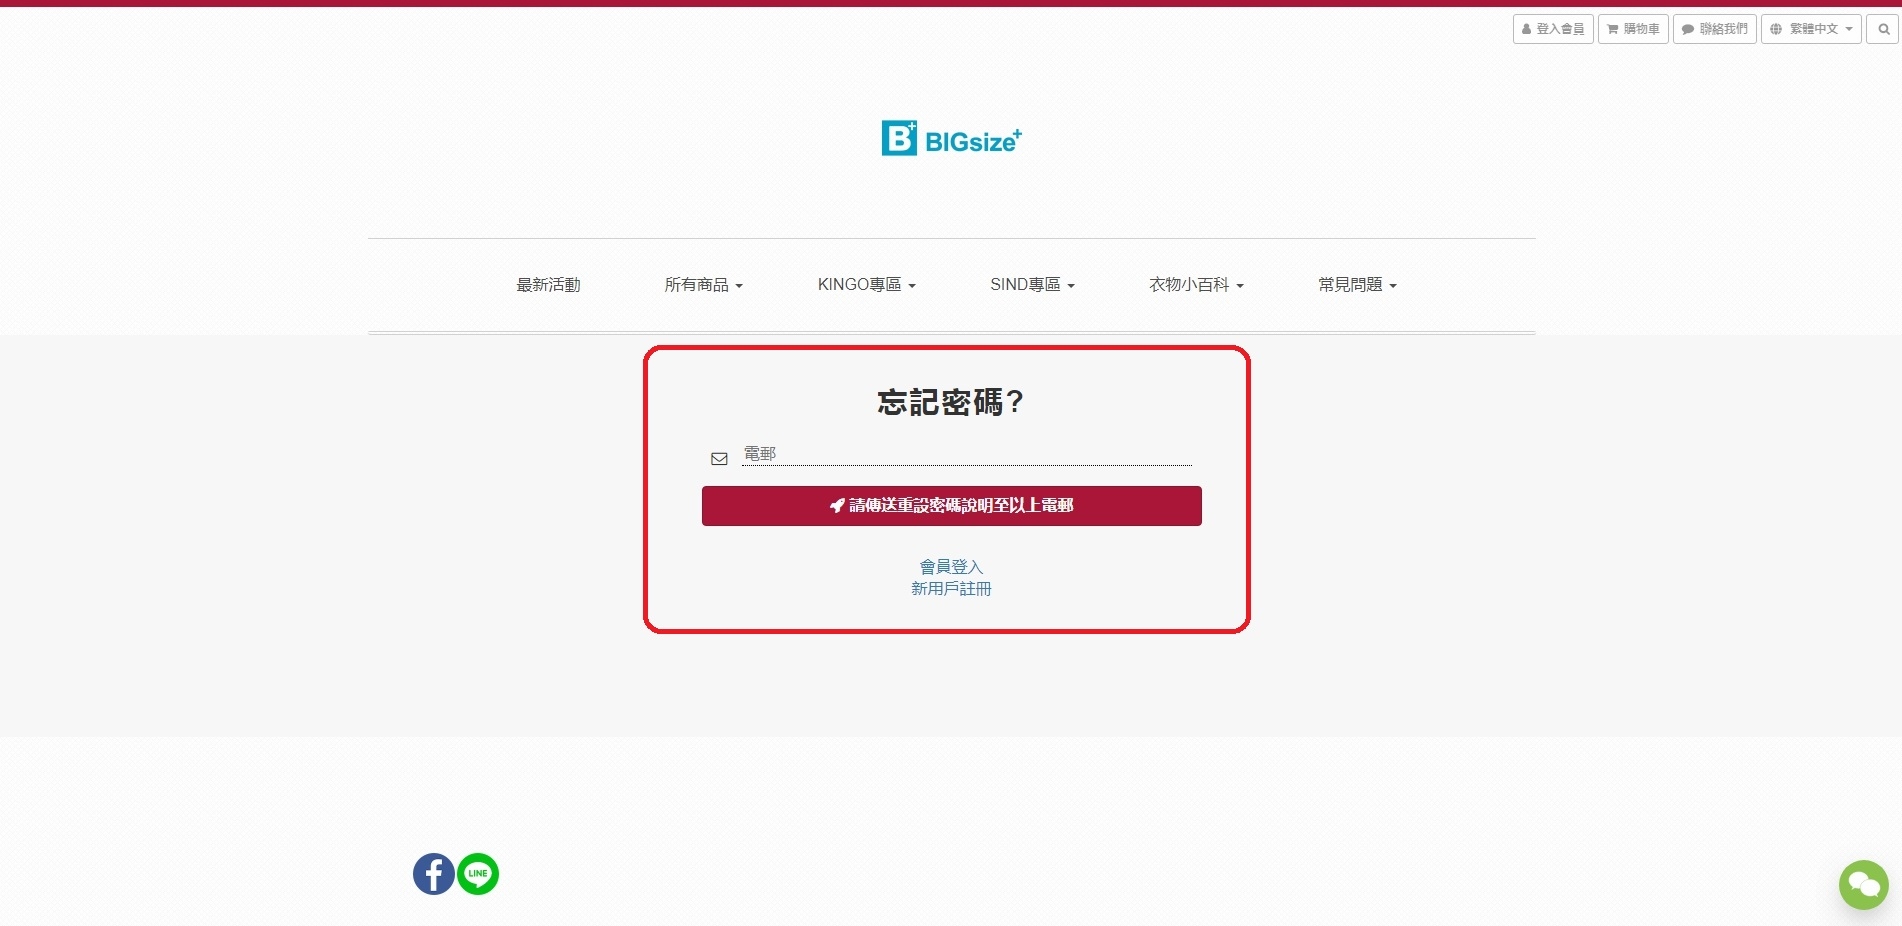Screen dimensions: 1902x926
Task: Open the LINE social icon
Action: coord(478,873)
